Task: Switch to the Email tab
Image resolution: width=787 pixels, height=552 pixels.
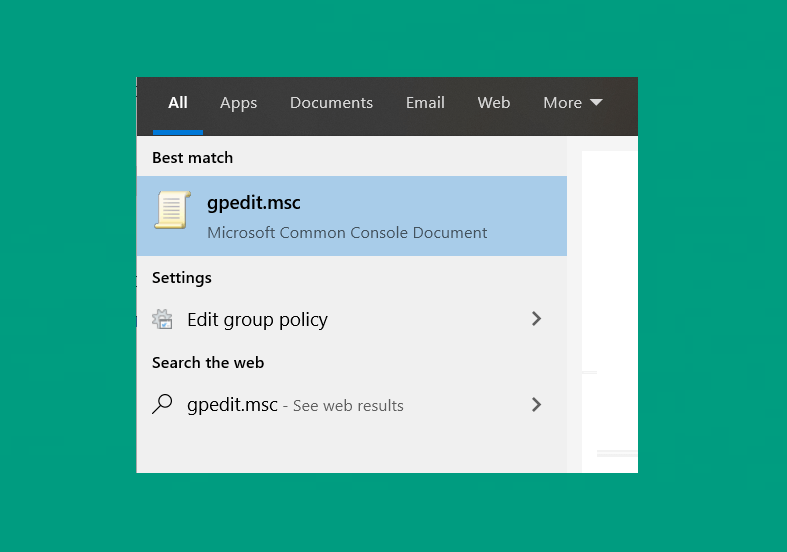Action: tap(425, 103)
